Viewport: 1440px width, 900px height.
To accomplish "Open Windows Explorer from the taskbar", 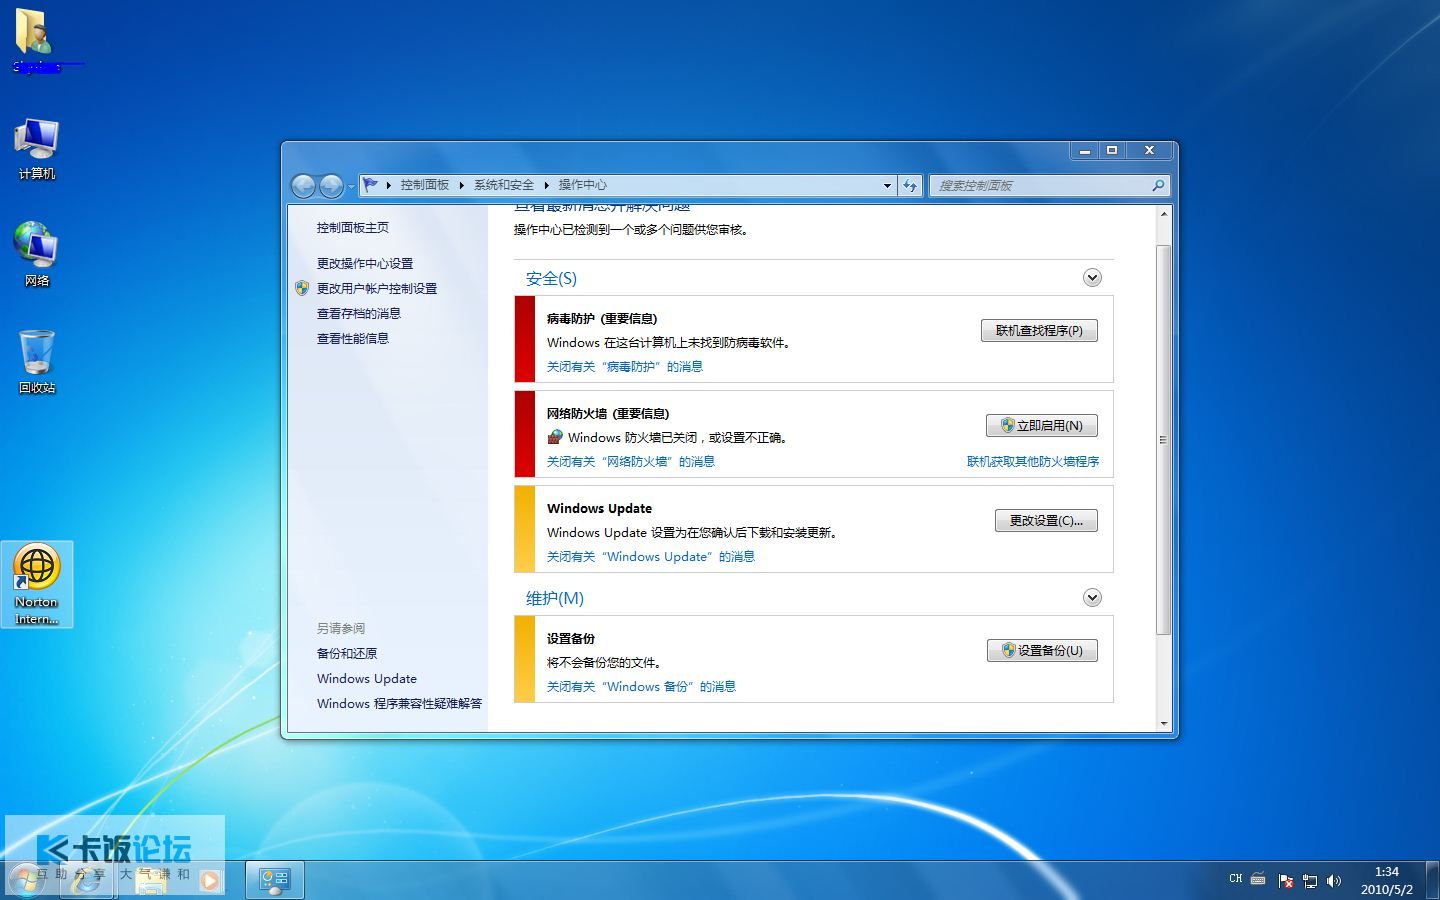I will point(150,880).
